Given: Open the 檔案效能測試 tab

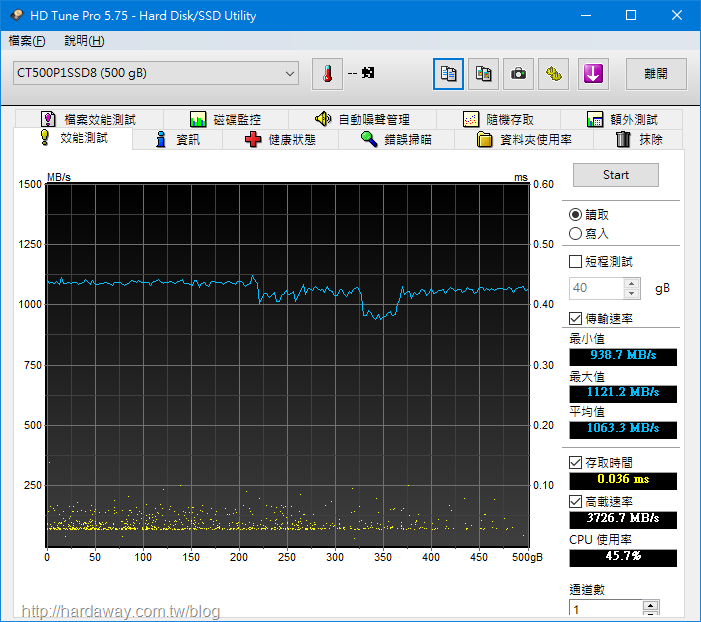Looking at the screenshot, I should pyautogui.click(x=89, y=119).
